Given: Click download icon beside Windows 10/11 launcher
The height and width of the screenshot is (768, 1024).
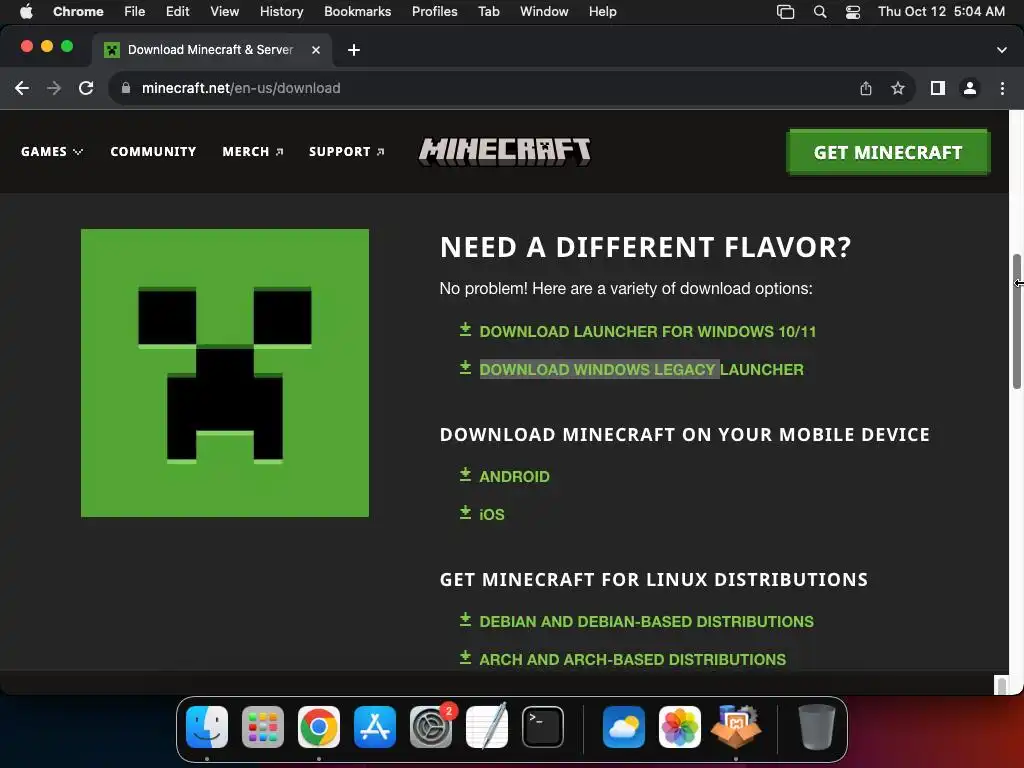Looking at the screenshot, I should pos(465,329).
